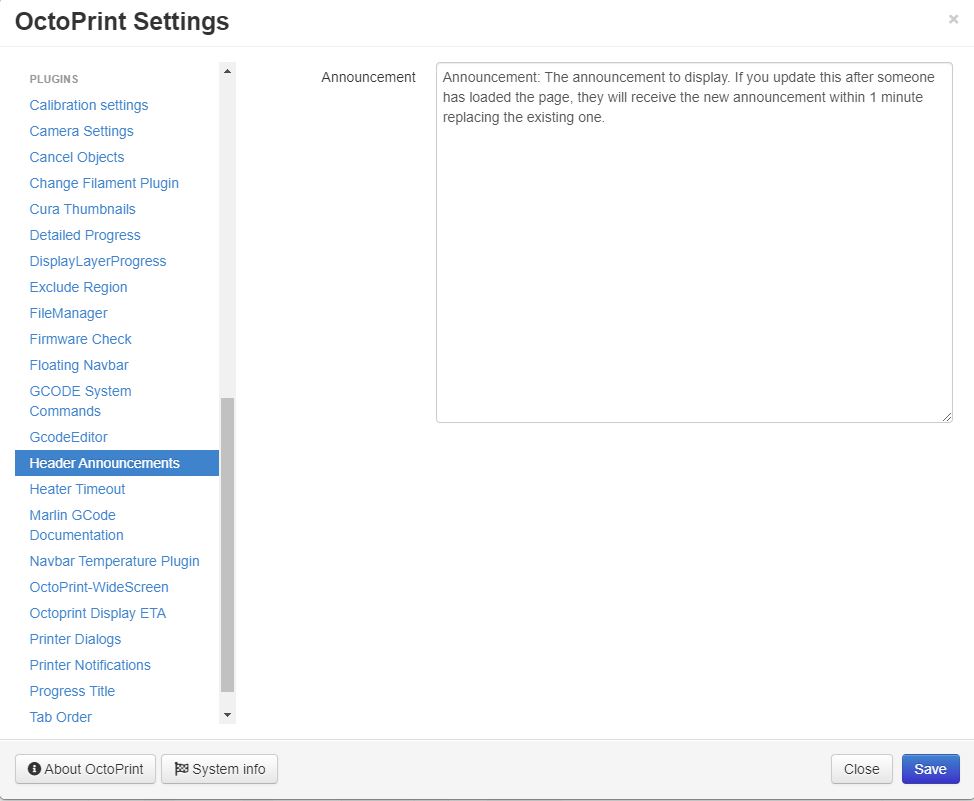This screenshot has height=801, width=974.
Task: Open Progress Title settings
Action: [x=72, y=692]
